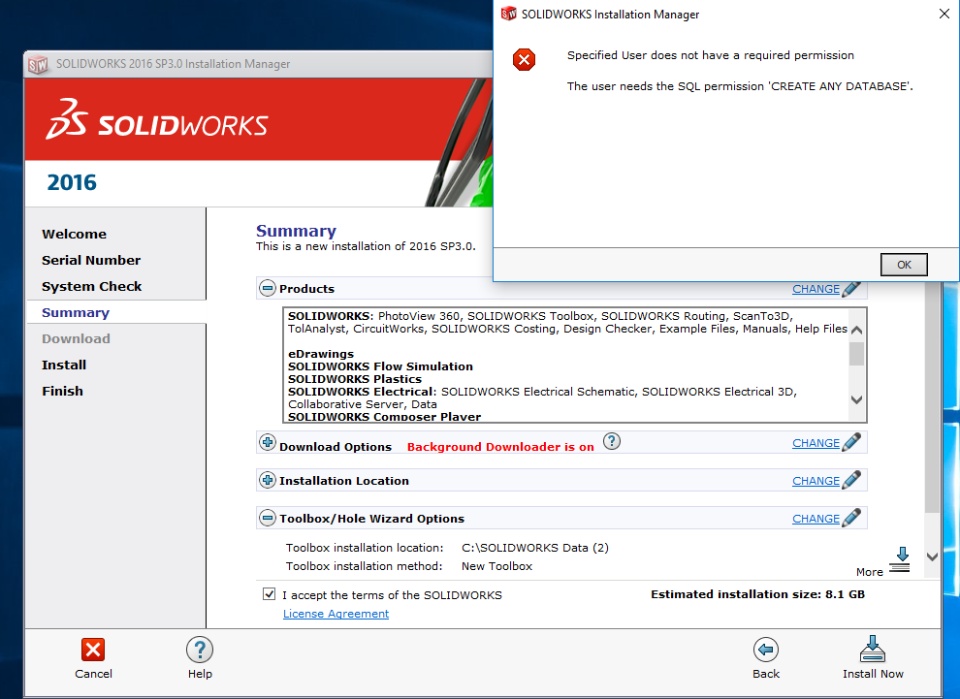Select the Install step in sidebar

64,365
